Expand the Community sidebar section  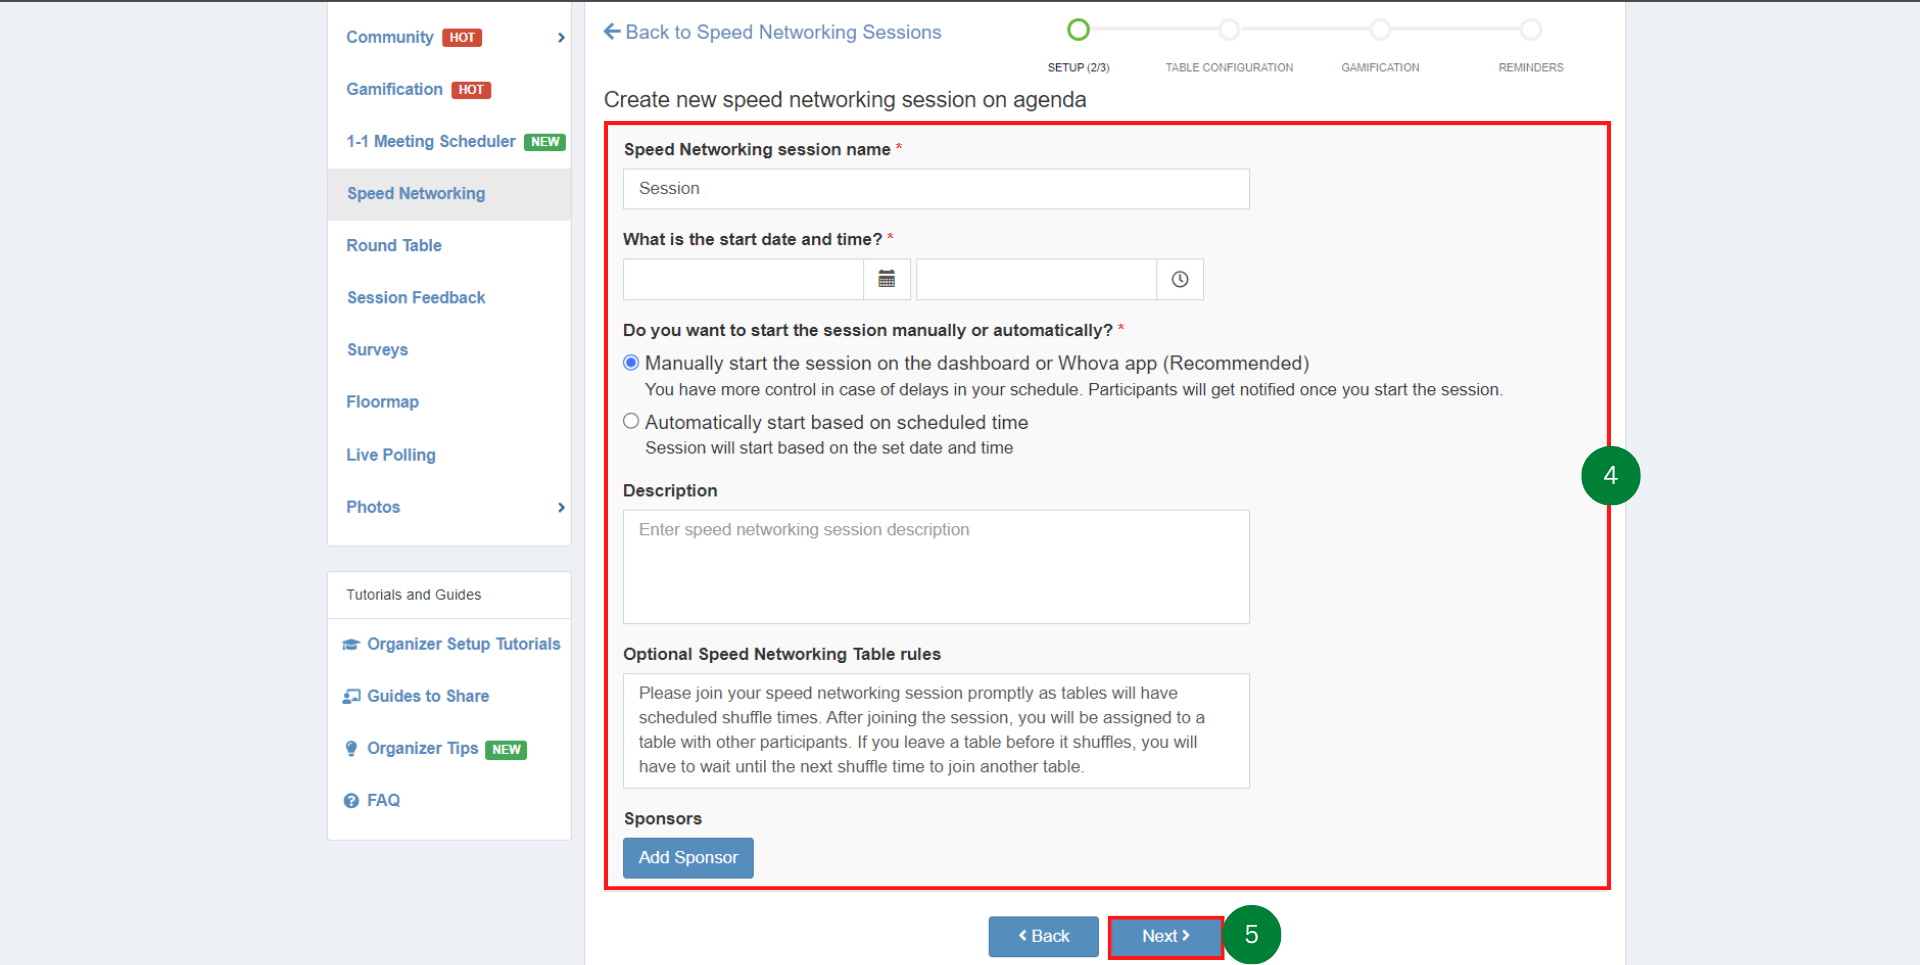point(560,36)
